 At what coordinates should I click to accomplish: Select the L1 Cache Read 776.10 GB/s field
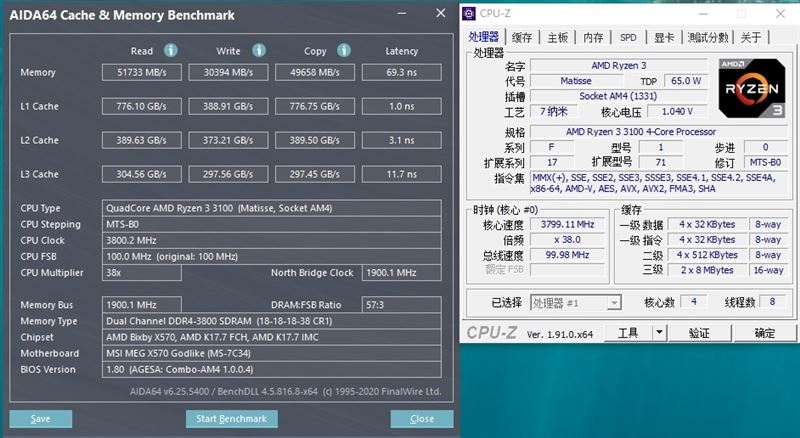[142, 106]
